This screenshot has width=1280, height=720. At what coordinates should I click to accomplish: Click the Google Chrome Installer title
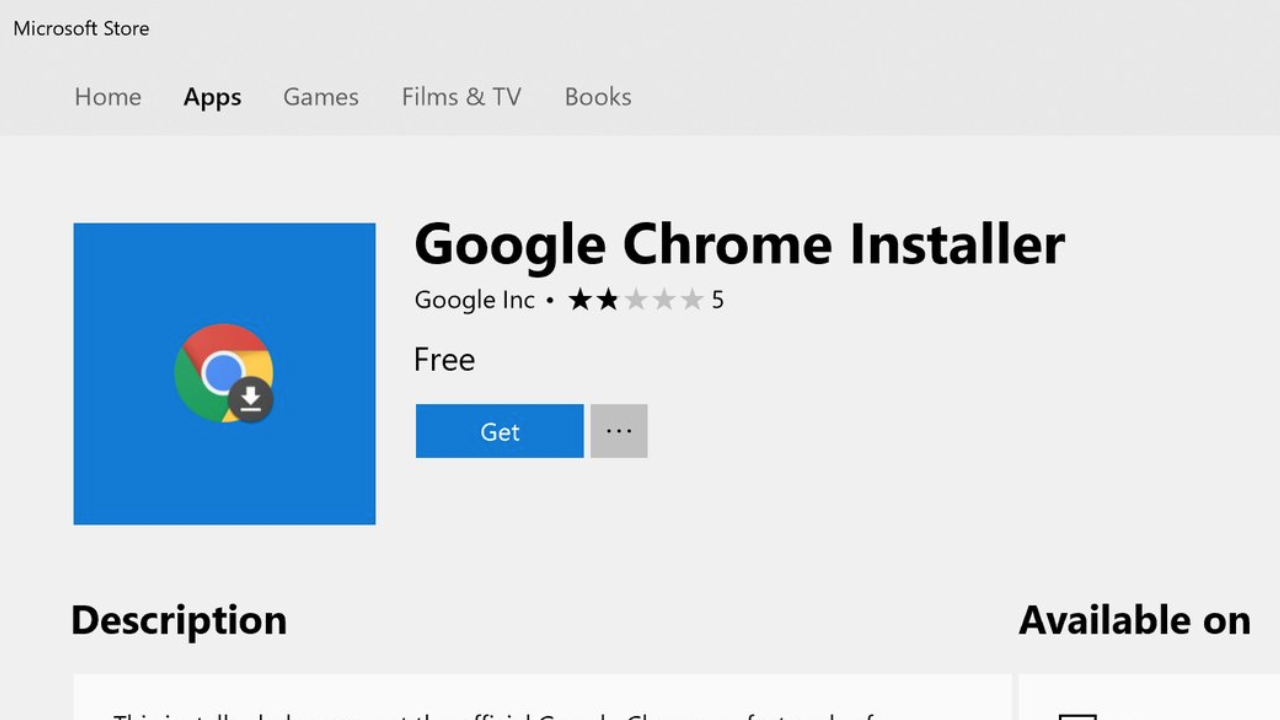click(739, 245)
